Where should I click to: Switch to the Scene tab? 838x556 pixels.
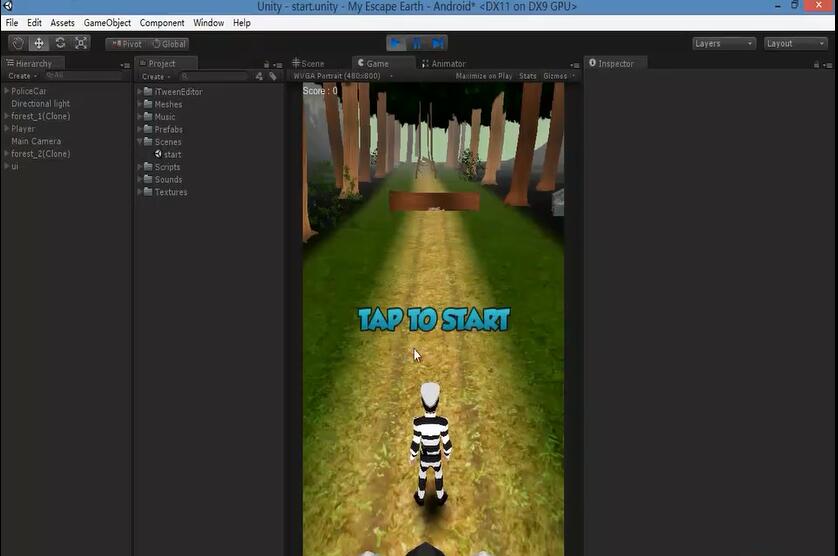coord(312,64)
